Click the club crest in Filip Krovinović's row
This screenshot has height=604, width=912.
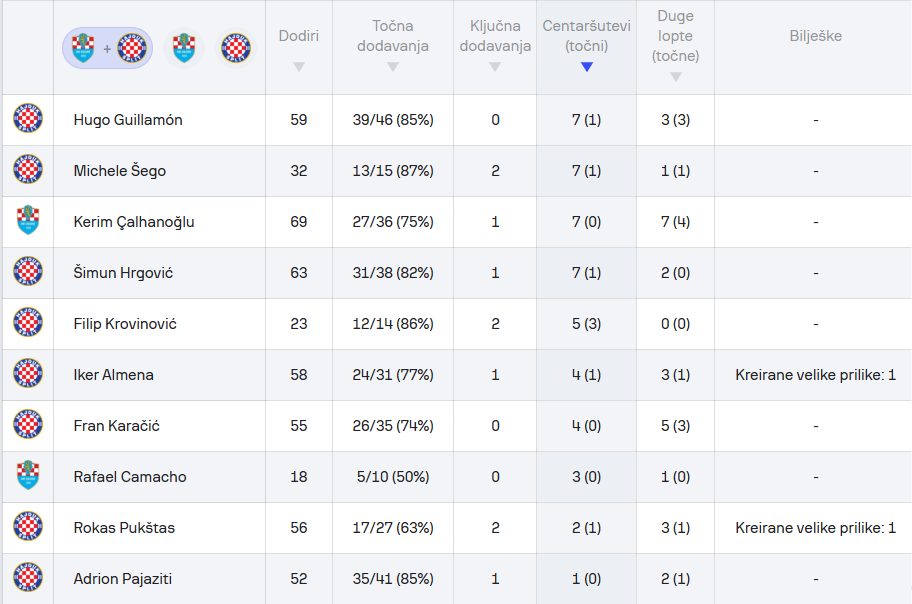click(28, 324)
